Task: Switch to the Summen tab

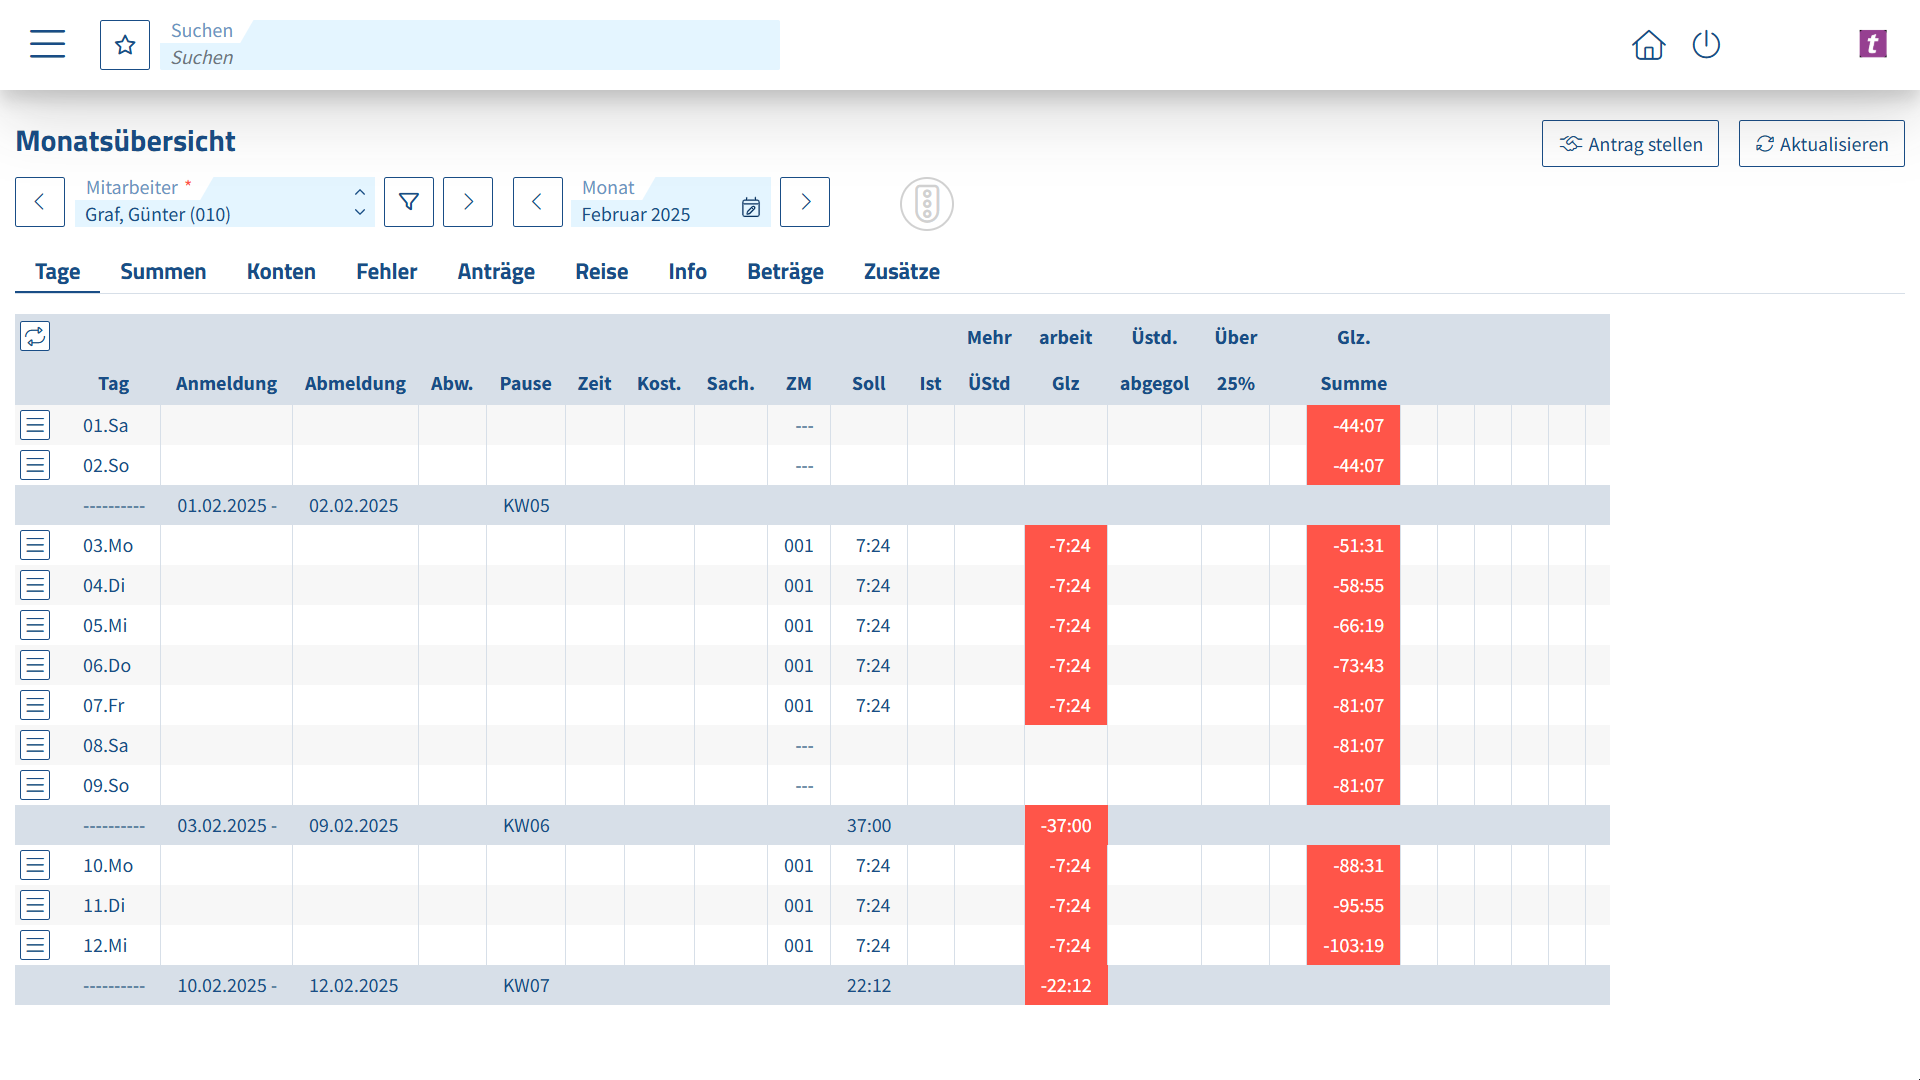Action: [x=163, y=272]
